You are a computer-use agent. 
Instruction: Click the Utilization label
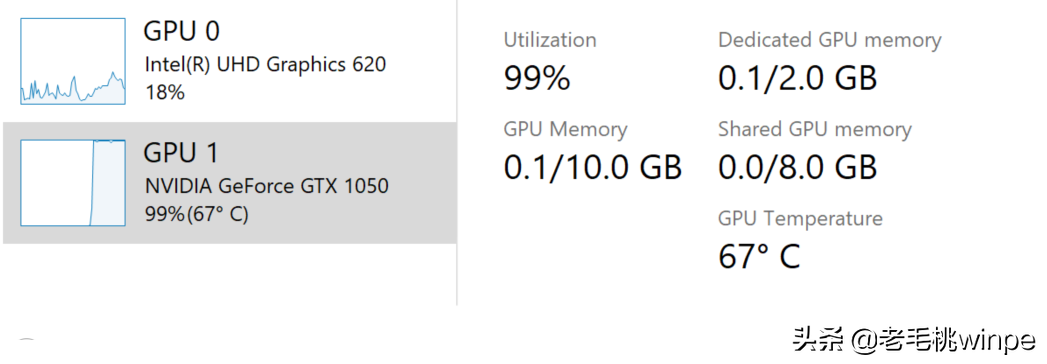[x=550, y=40]
